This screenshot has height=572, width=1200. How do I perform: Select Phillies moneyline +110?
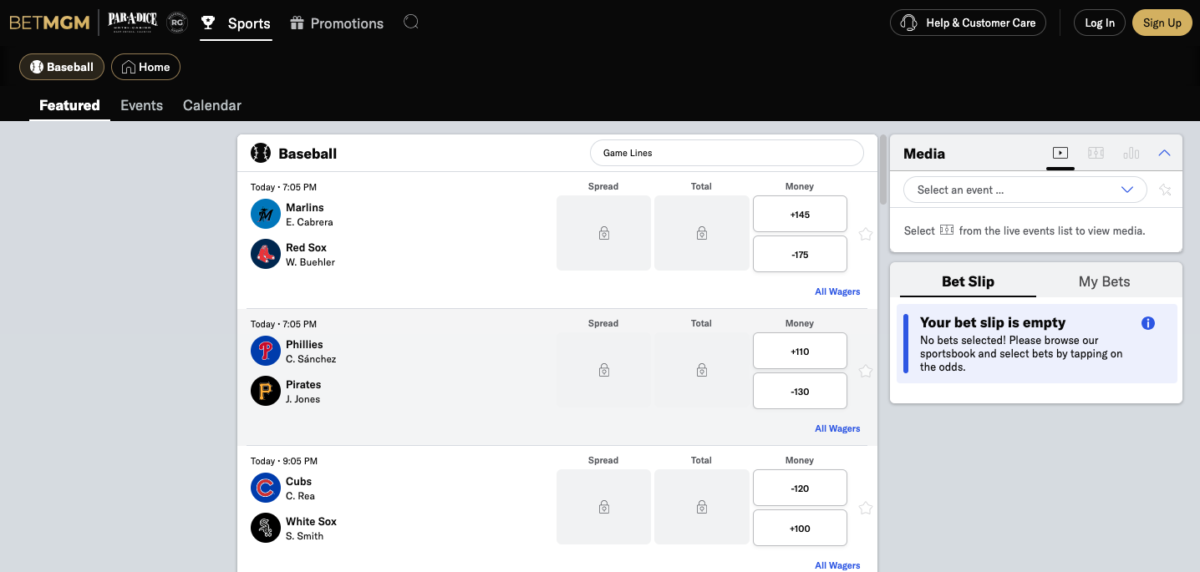coord(800,351)
